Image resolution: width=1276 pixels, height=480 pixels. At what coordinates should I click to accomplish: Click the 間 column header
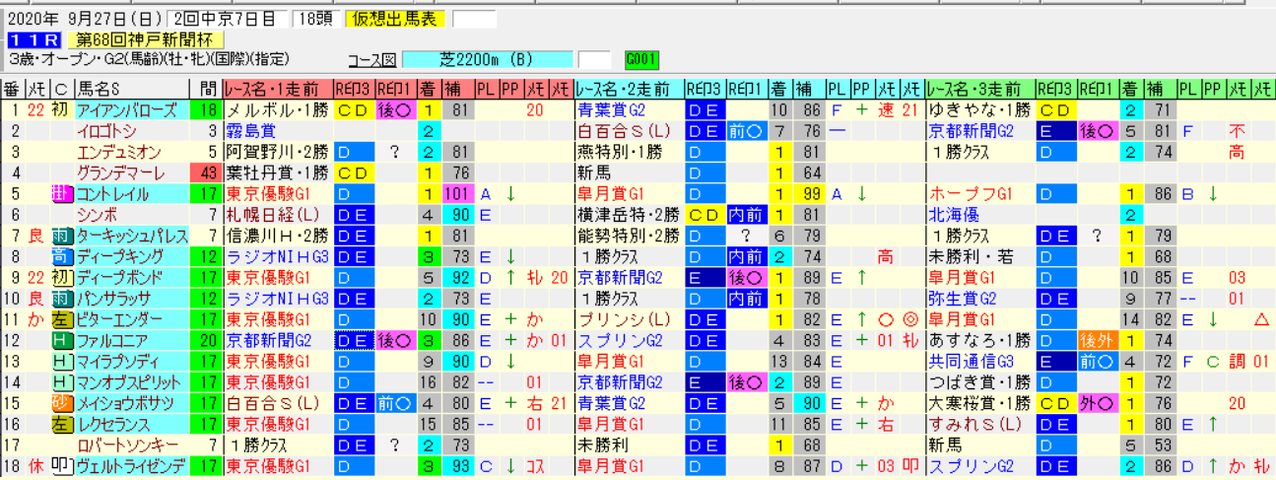pos(206,87)
